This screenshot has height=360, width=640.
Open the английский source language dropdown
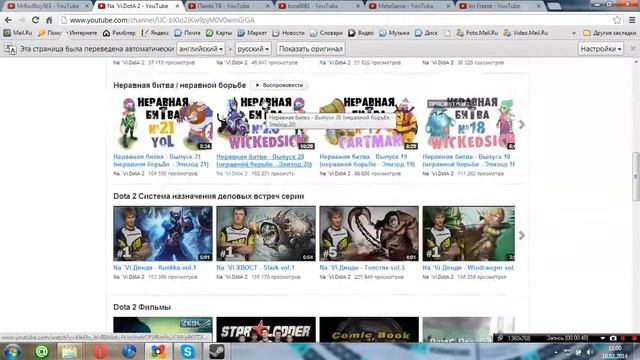(201, 49)
